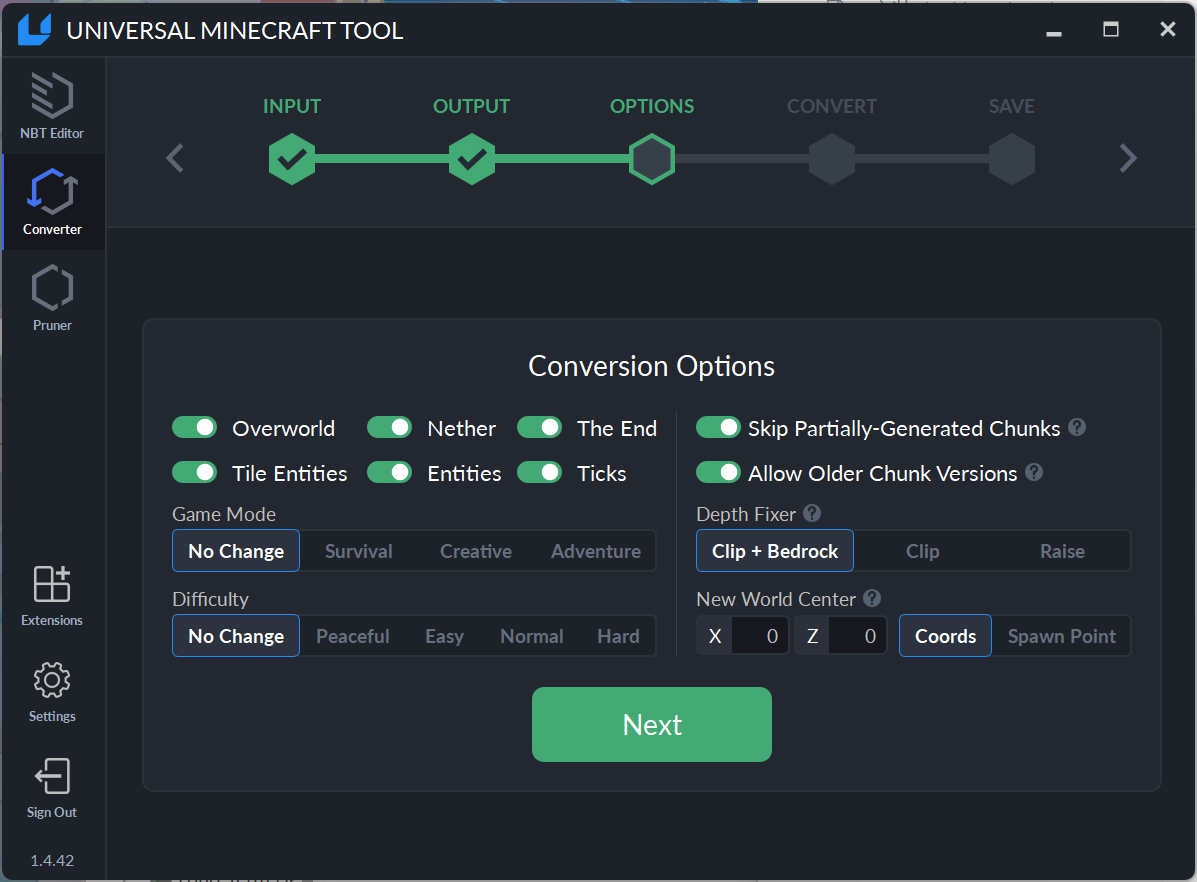This screenshot has width=1197, height=882.
Task: Click the OUTPUT step label
Action: pyautogui.click(x=472, y=106)
